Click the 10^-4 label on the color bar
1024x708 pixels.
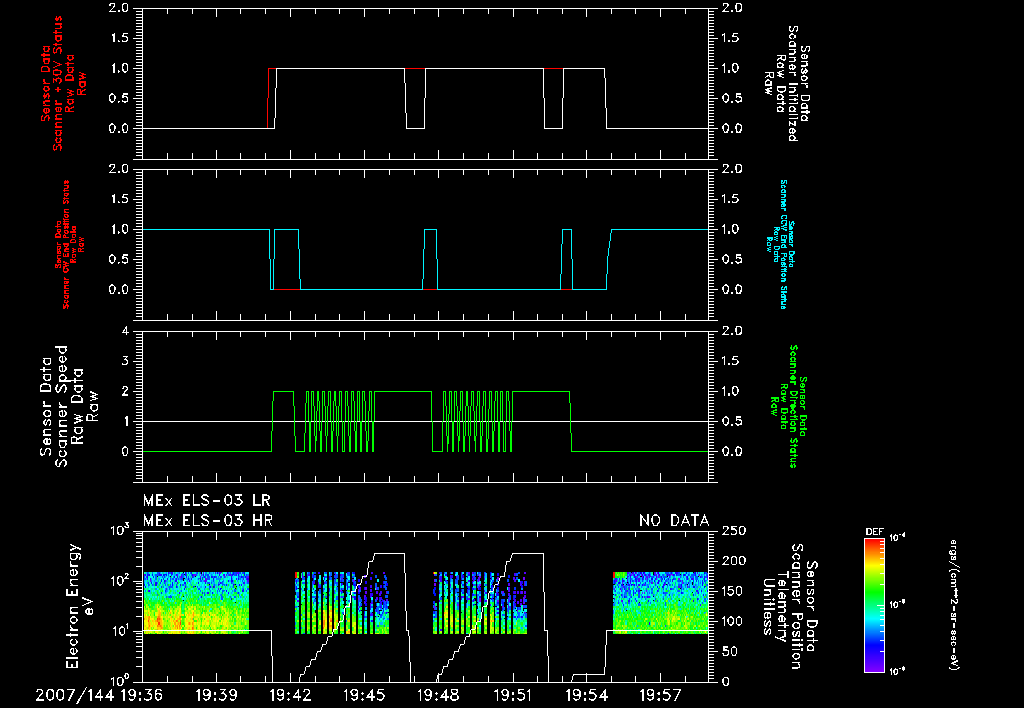(898, 538)
